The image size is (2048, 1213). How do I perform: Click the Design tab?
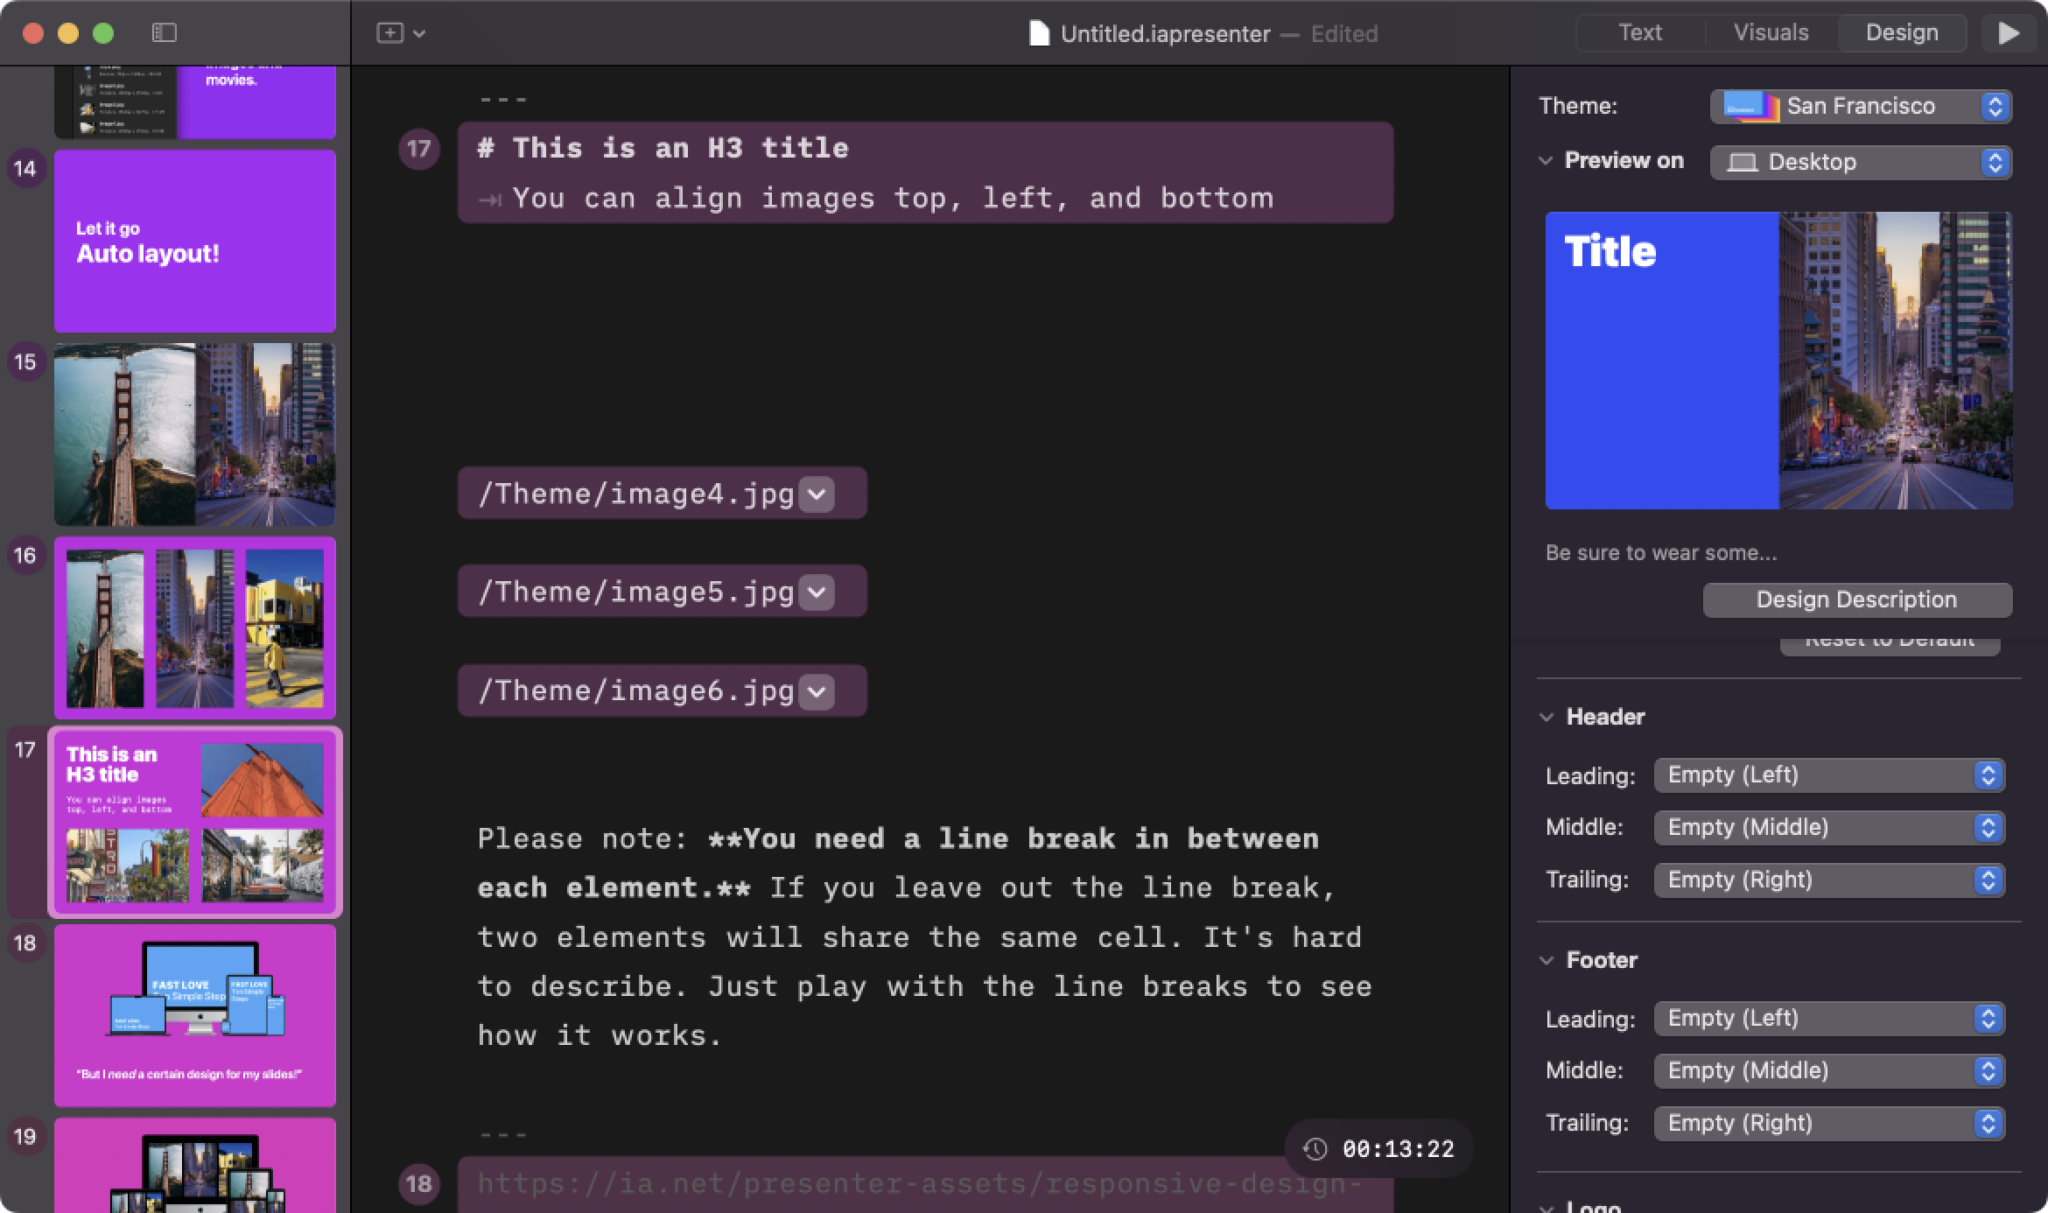1899,32
